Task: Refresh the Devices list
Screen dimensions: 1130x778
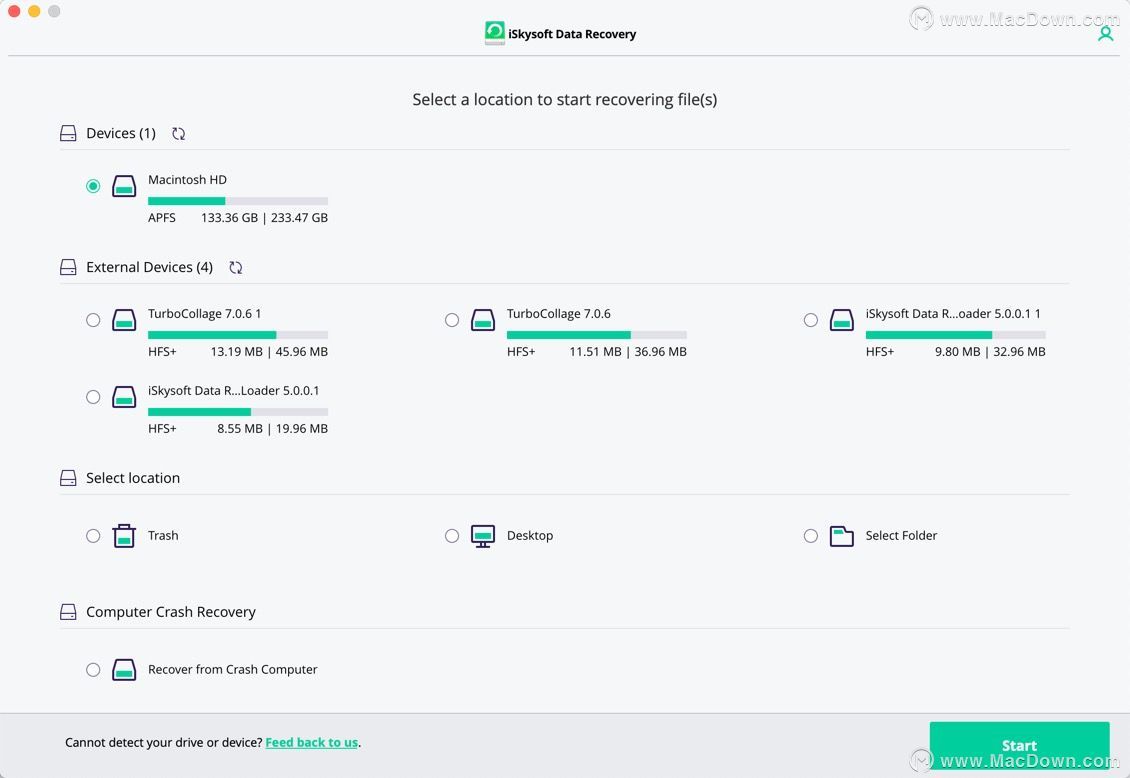Action: (x=179, y=133)
